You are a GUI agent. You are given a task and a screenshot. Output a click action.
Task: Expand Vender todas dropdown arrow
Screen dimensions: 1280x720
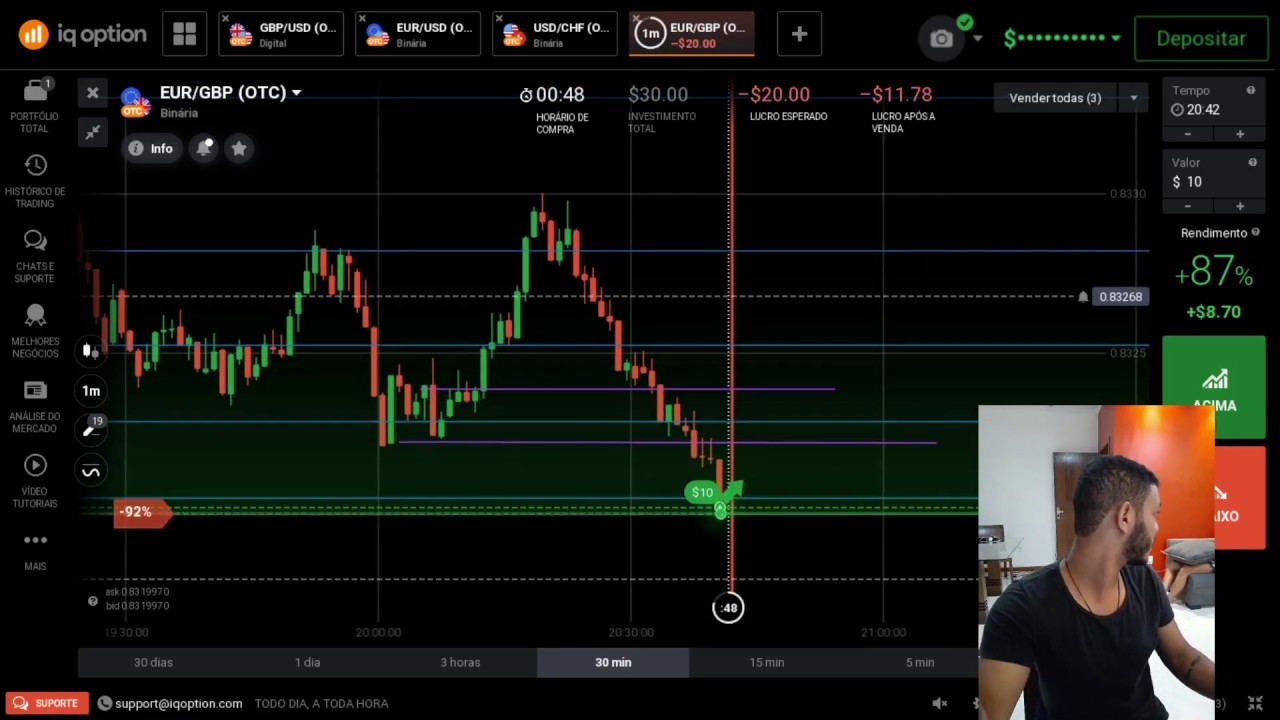1133,98
